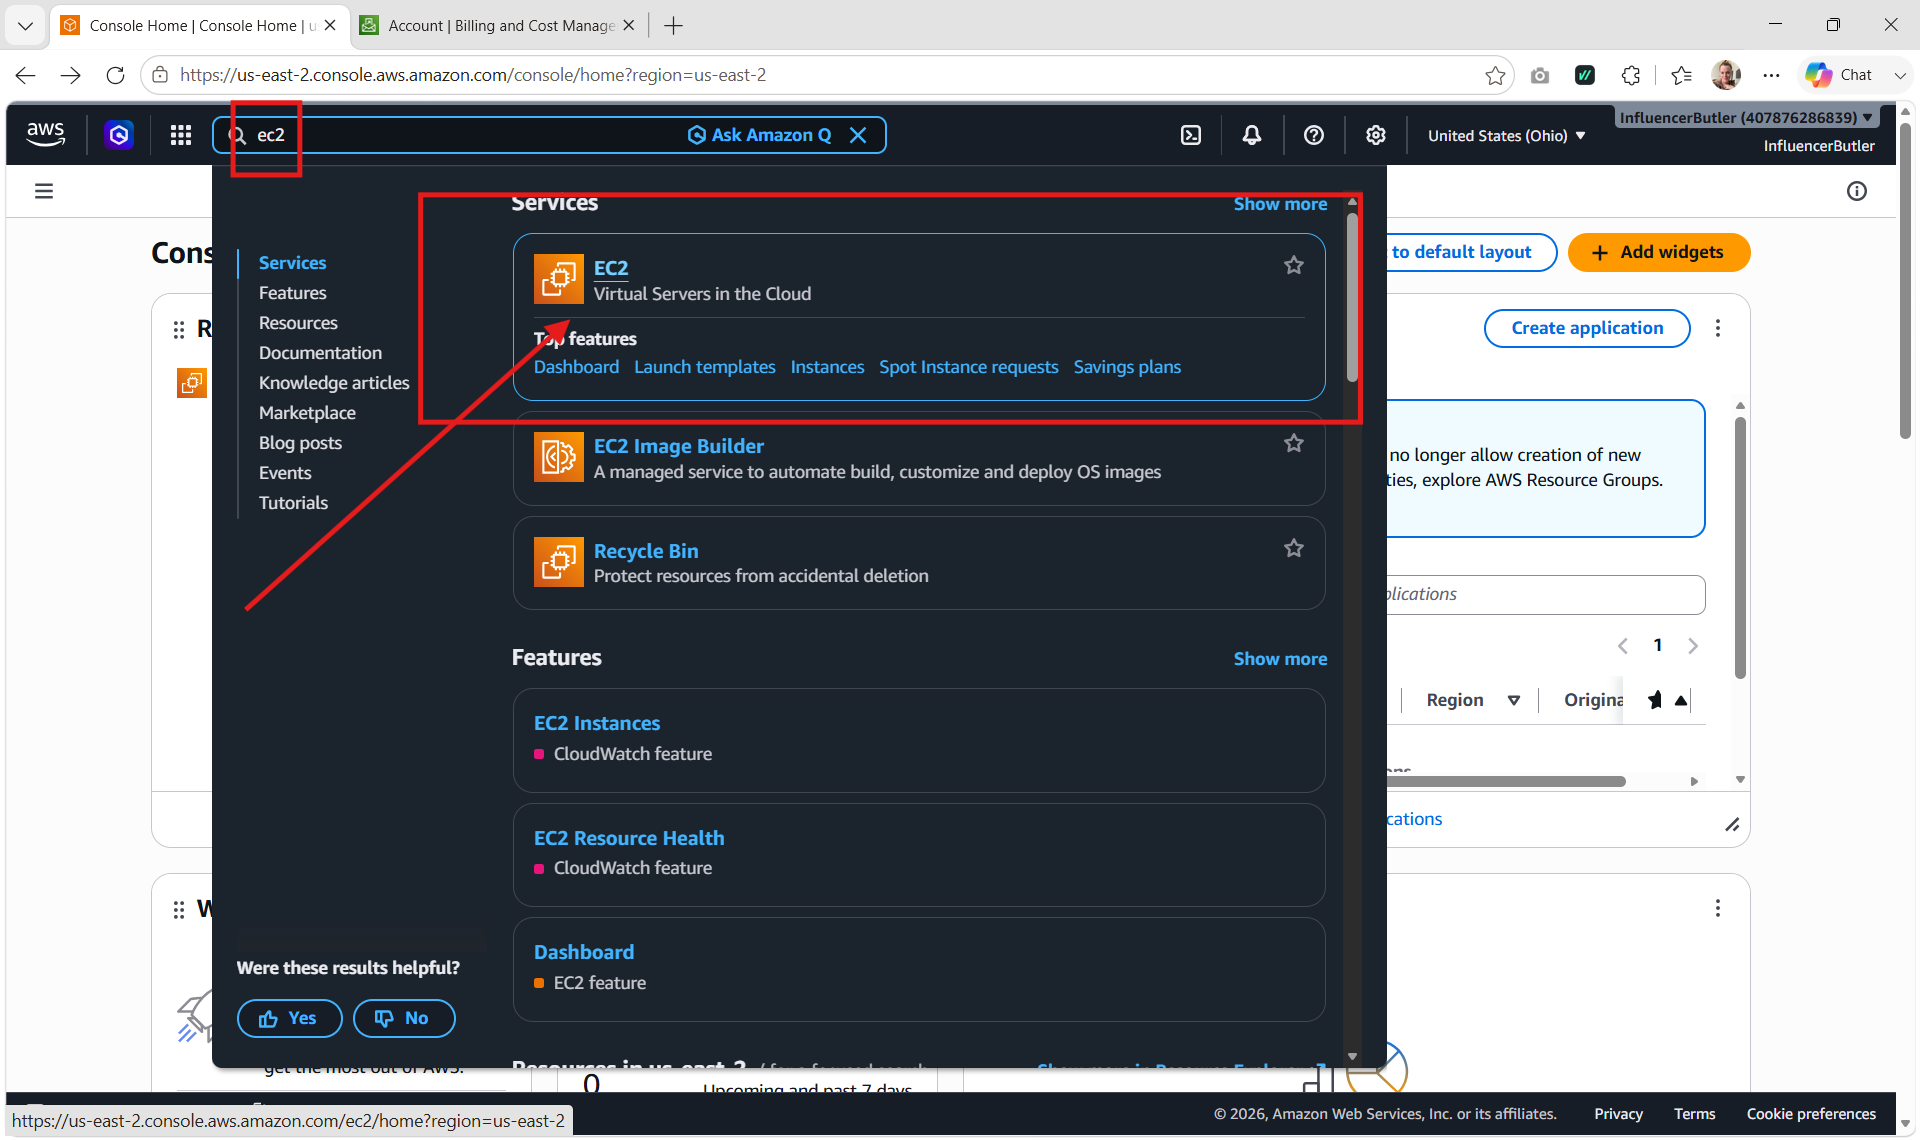This screenshot has width=1920, height=1140.
Task: Clear the ec2 search with X icon
Action: (x=858, y=135)
